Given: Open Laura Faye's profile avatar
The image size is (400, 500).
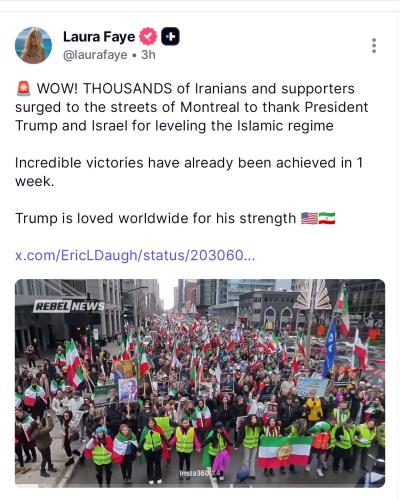Looking at the screenshot, I should tap(34, 45).
